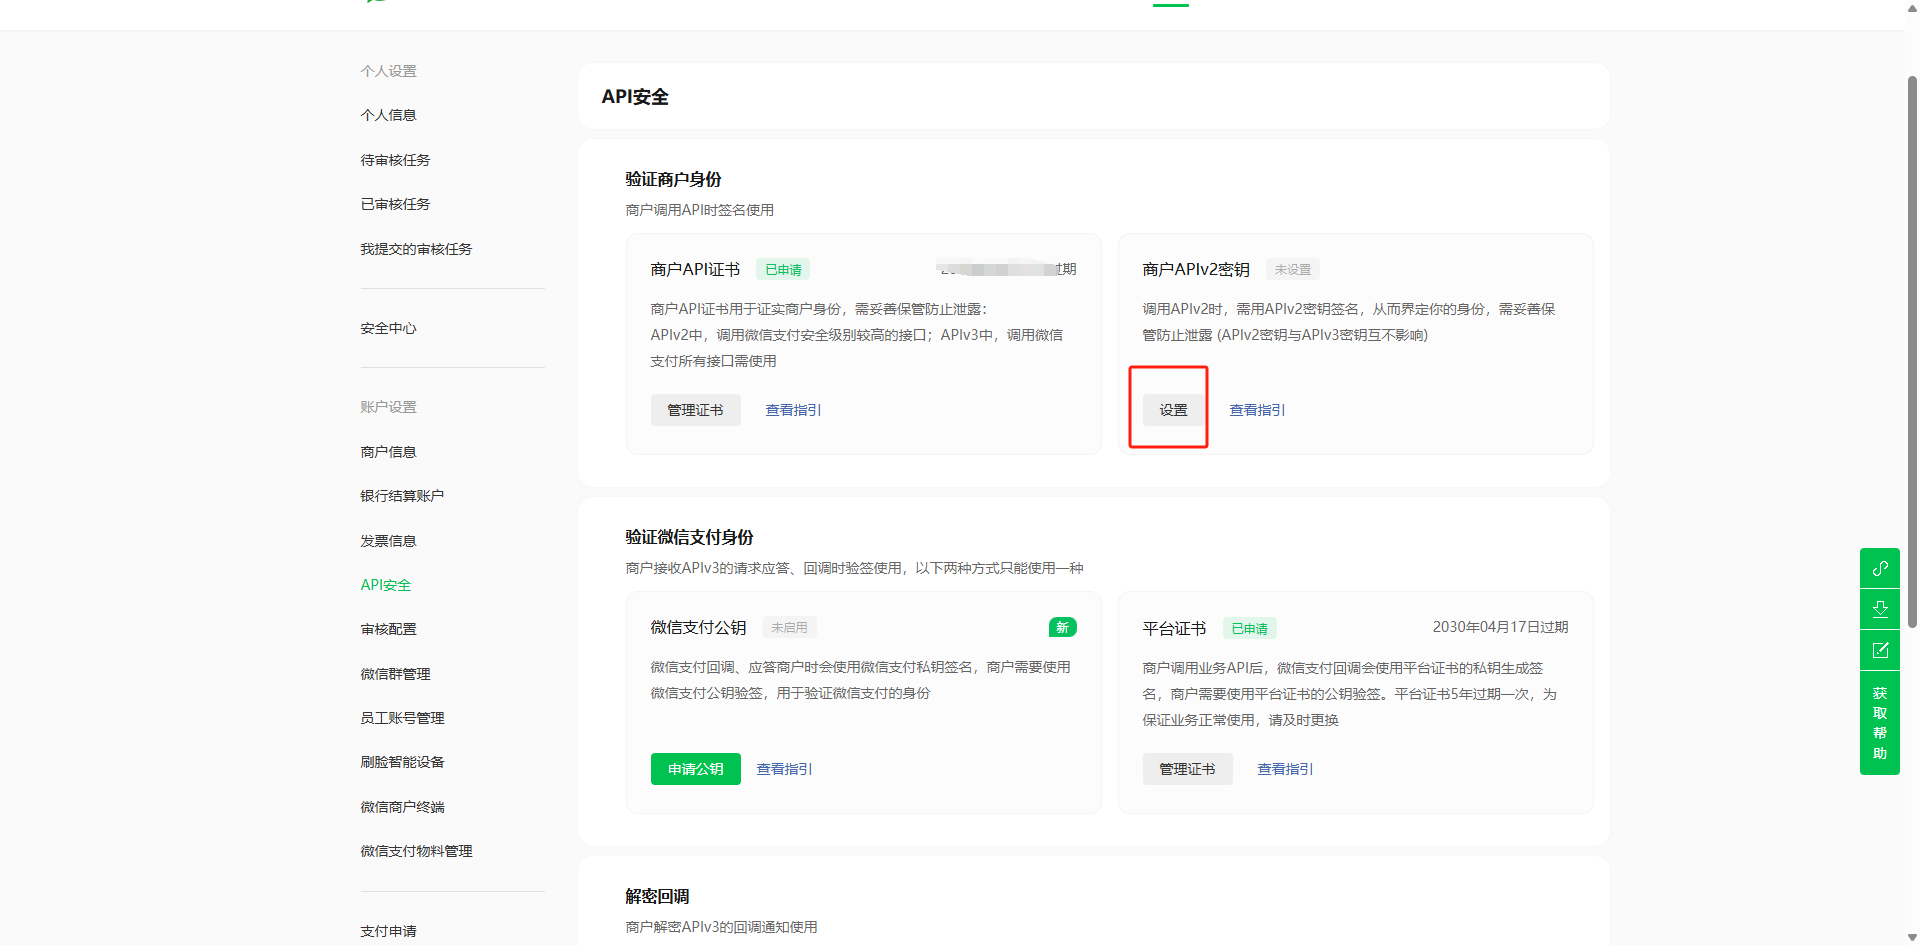Click the green edit feedback icon

[x=1879, y=650]
